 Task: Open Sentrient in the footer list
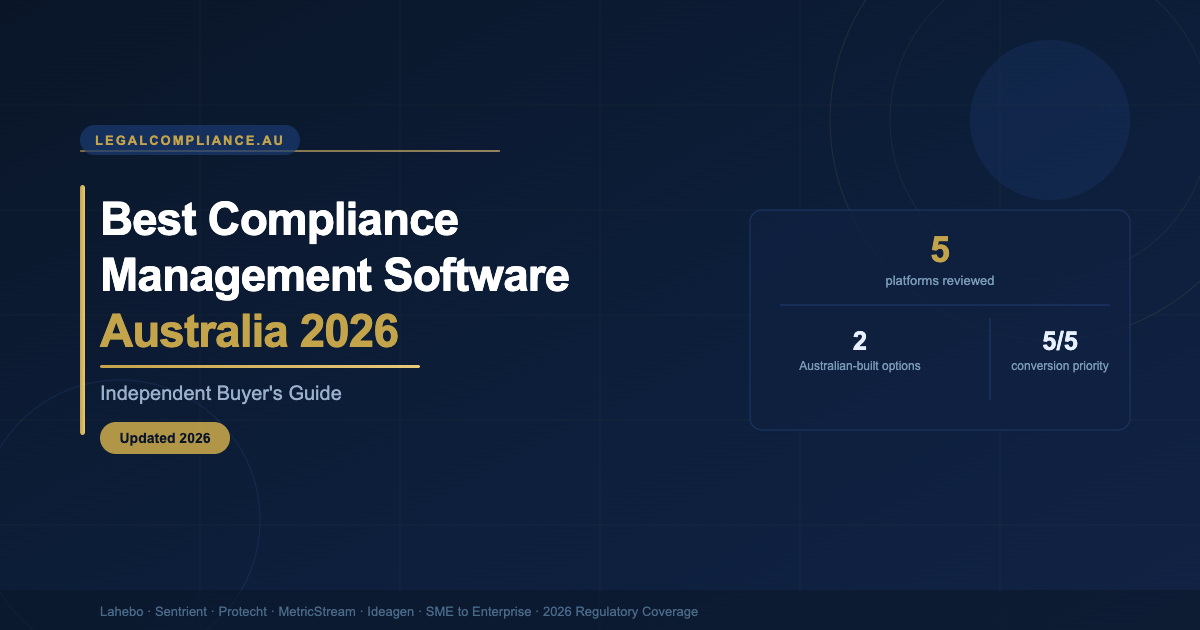(181, 611)
